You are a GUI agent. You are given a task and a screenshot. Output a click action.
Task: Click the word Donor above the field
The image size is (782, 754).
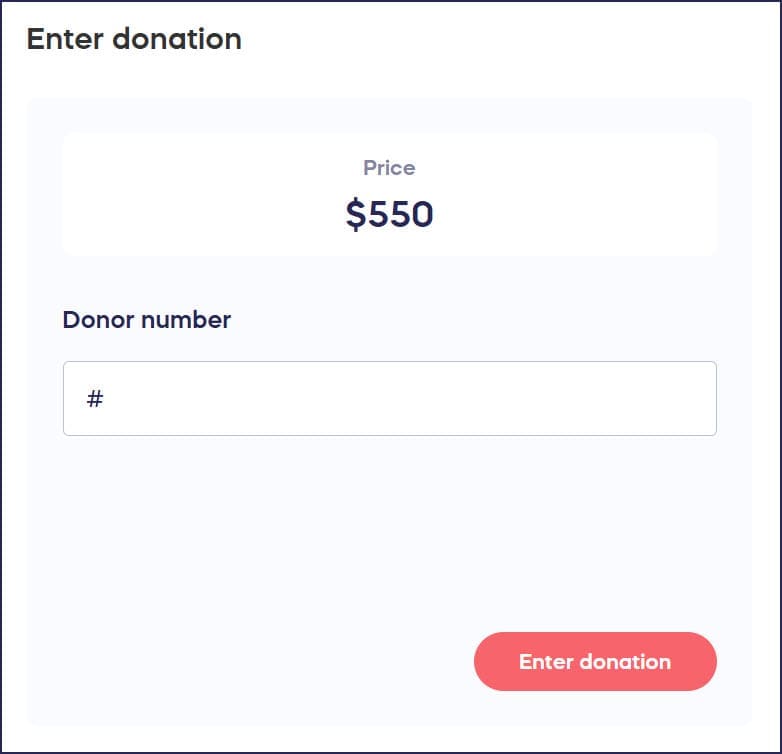tap(98, 320)
